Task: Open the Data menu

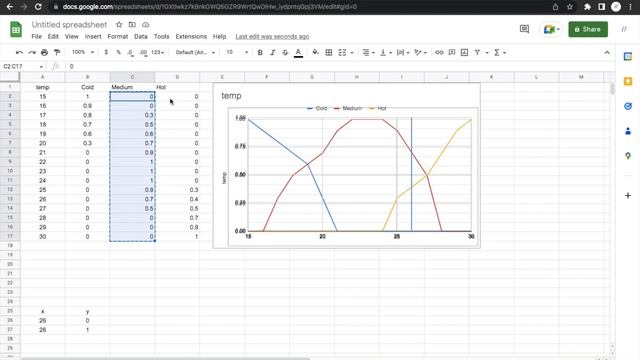Action: click(141, 36)
